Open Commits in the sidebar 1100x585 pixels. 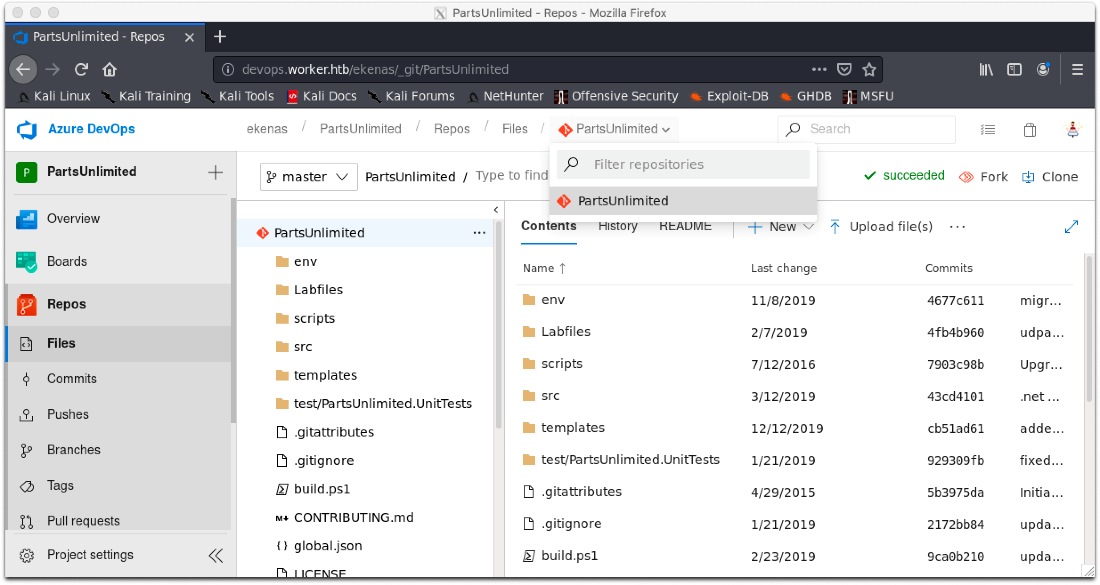[119, 379]
